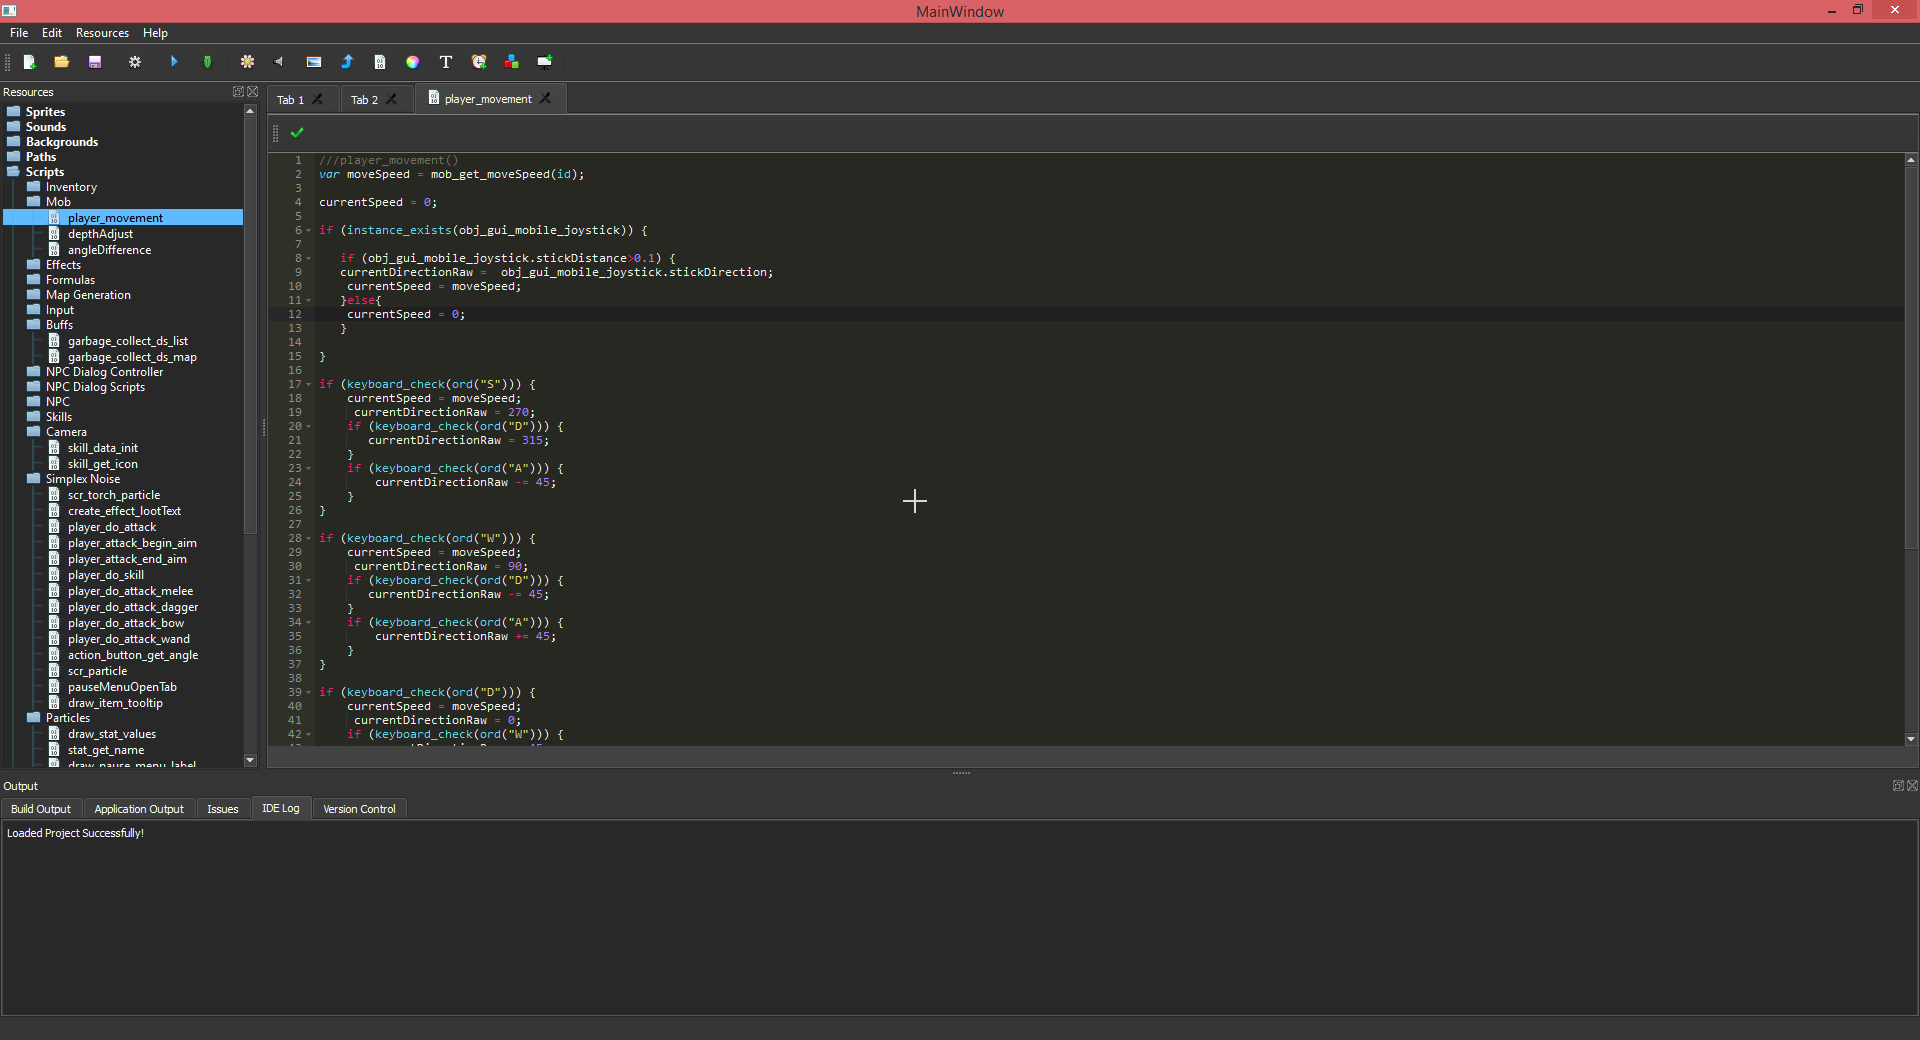
Task: Start debugging with the green bug icon
Action: 208,62
